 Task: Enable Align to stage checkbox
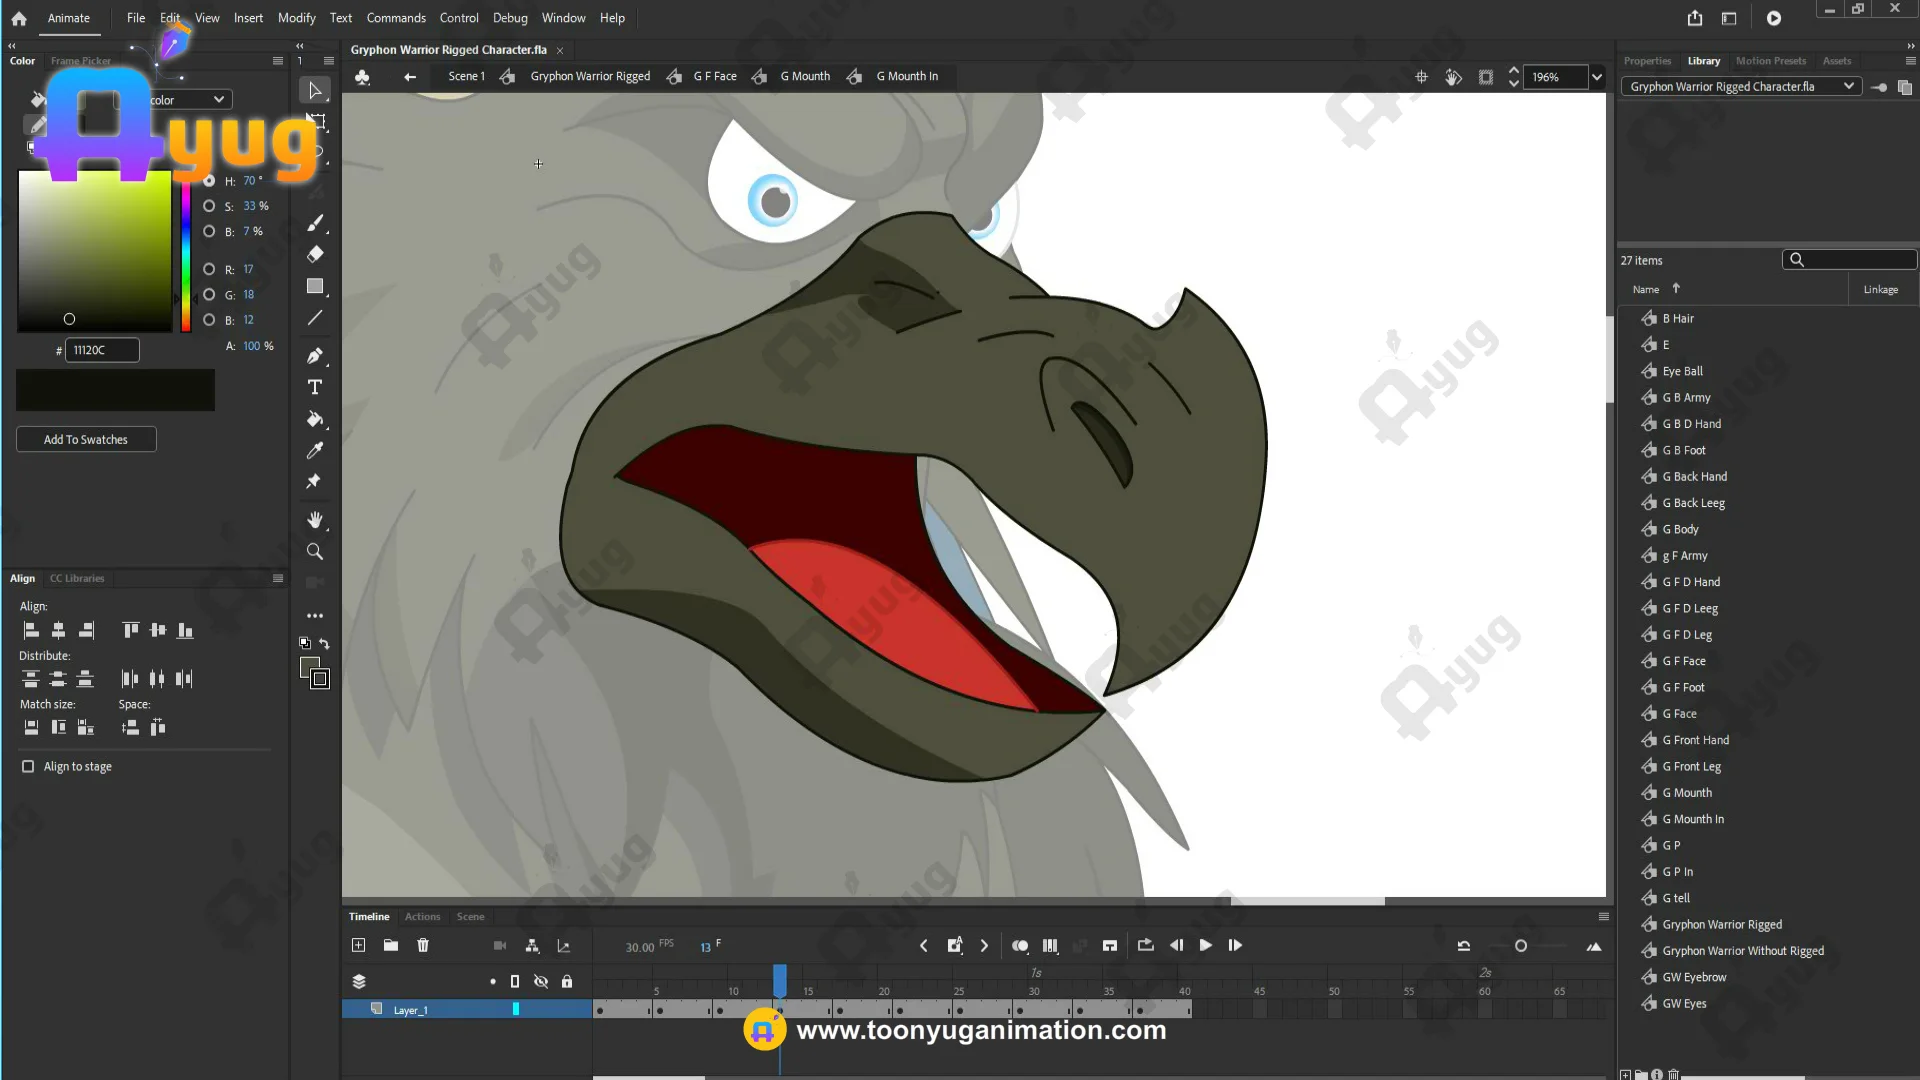(28, 767)
